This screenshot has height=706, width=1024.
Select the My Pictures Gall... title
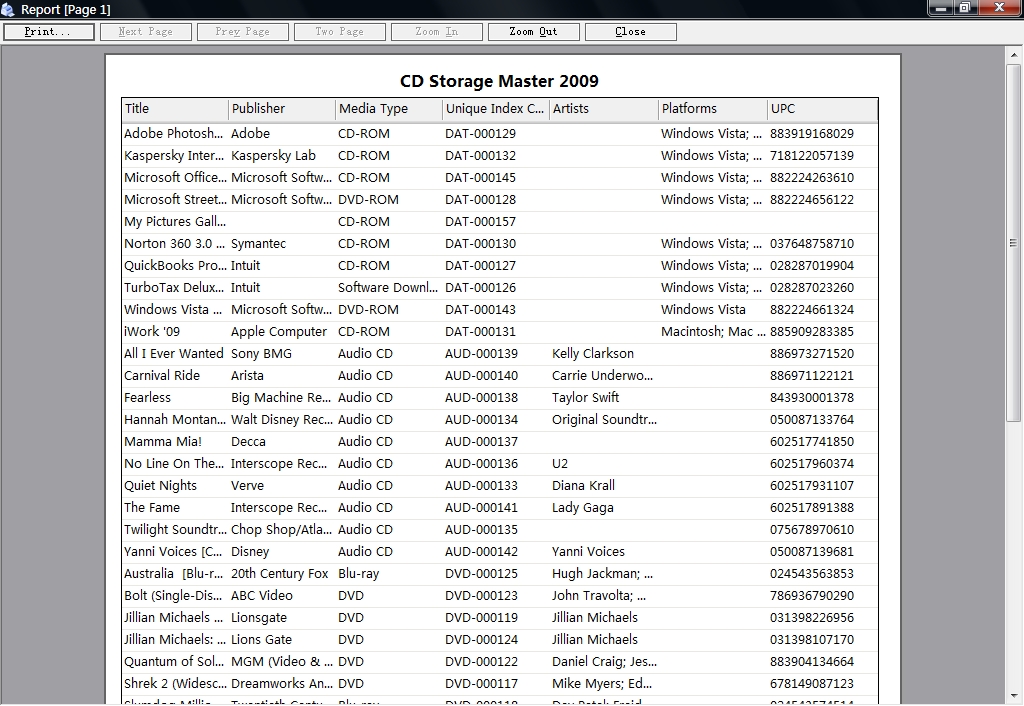point(175,222)
